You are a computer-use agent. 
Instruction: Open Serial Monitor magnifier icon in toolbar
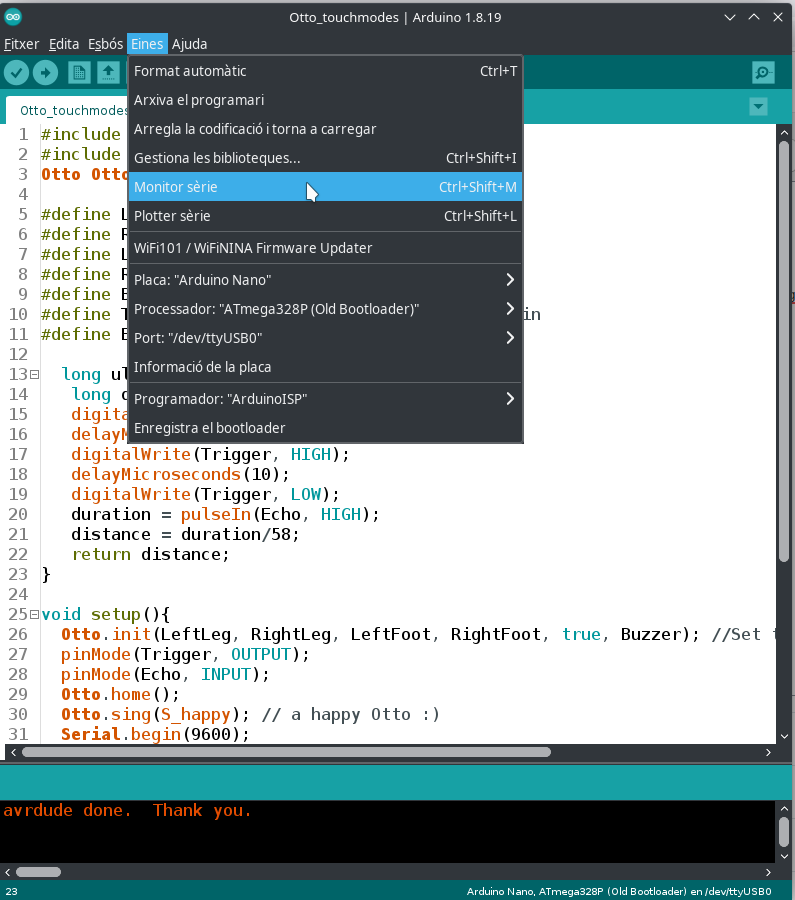point(763,72)
